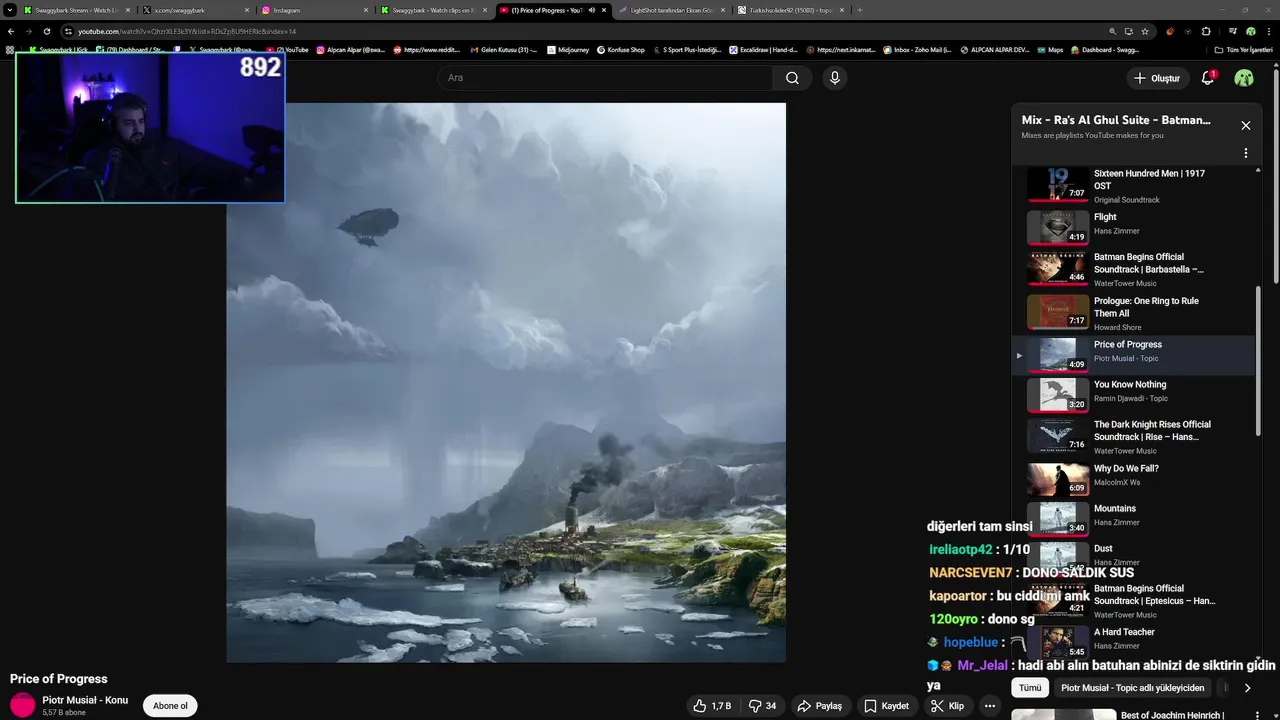Click the Oluştur create button

(1158, 78)
